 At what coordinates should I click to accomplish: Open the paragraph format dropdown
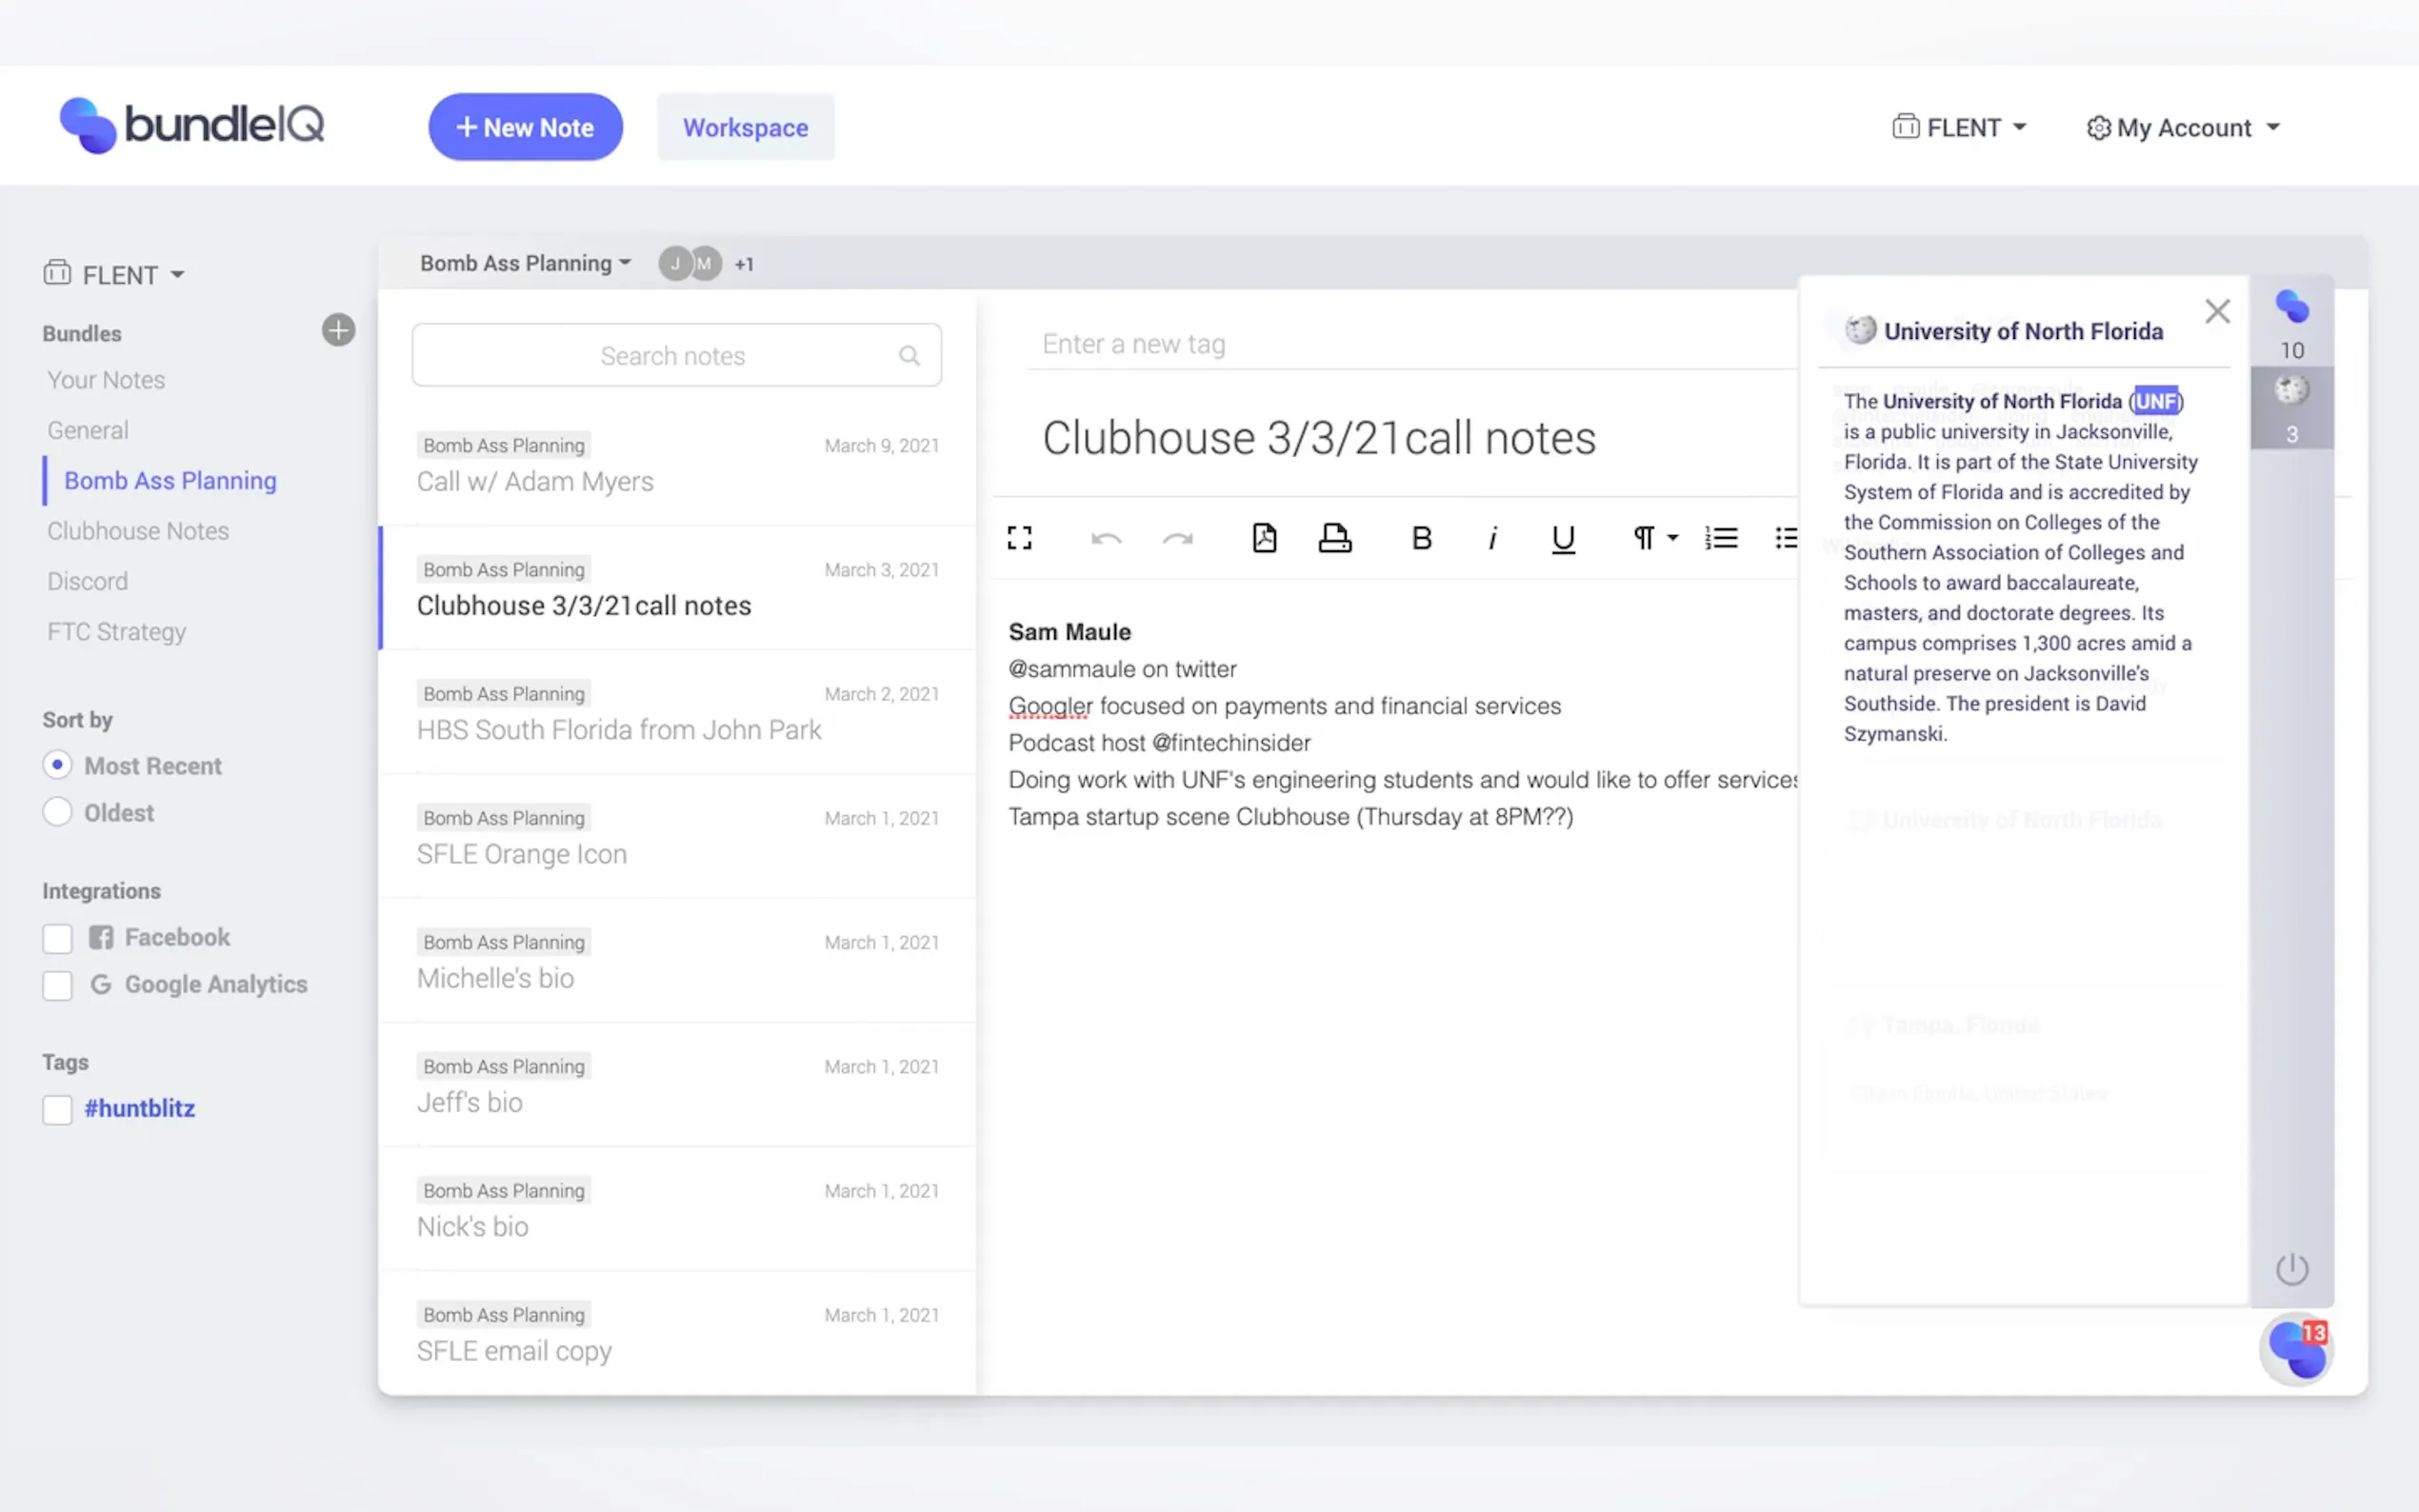tap(1653, 538)
